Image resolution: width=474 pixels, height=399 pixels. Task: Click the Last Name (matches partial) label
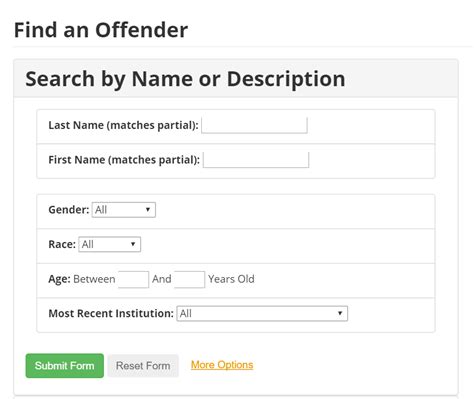(x=123, y=125)
